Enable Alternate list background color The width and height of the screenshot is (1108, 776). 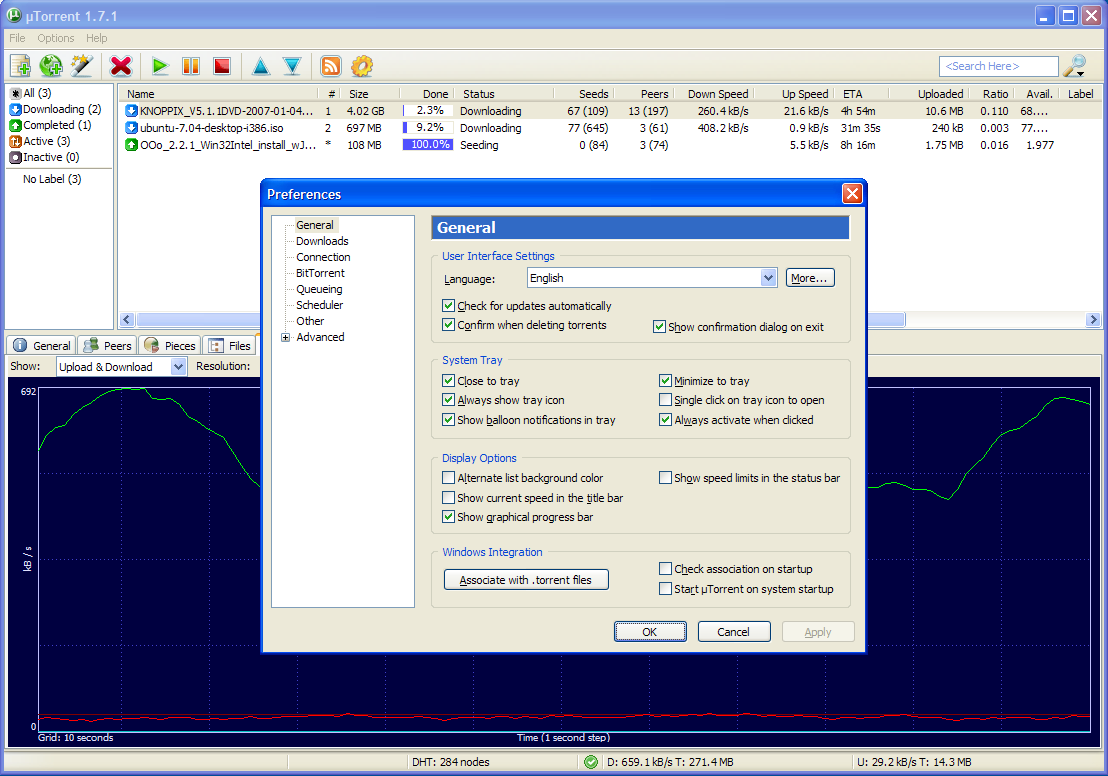(x=448, y=478)
